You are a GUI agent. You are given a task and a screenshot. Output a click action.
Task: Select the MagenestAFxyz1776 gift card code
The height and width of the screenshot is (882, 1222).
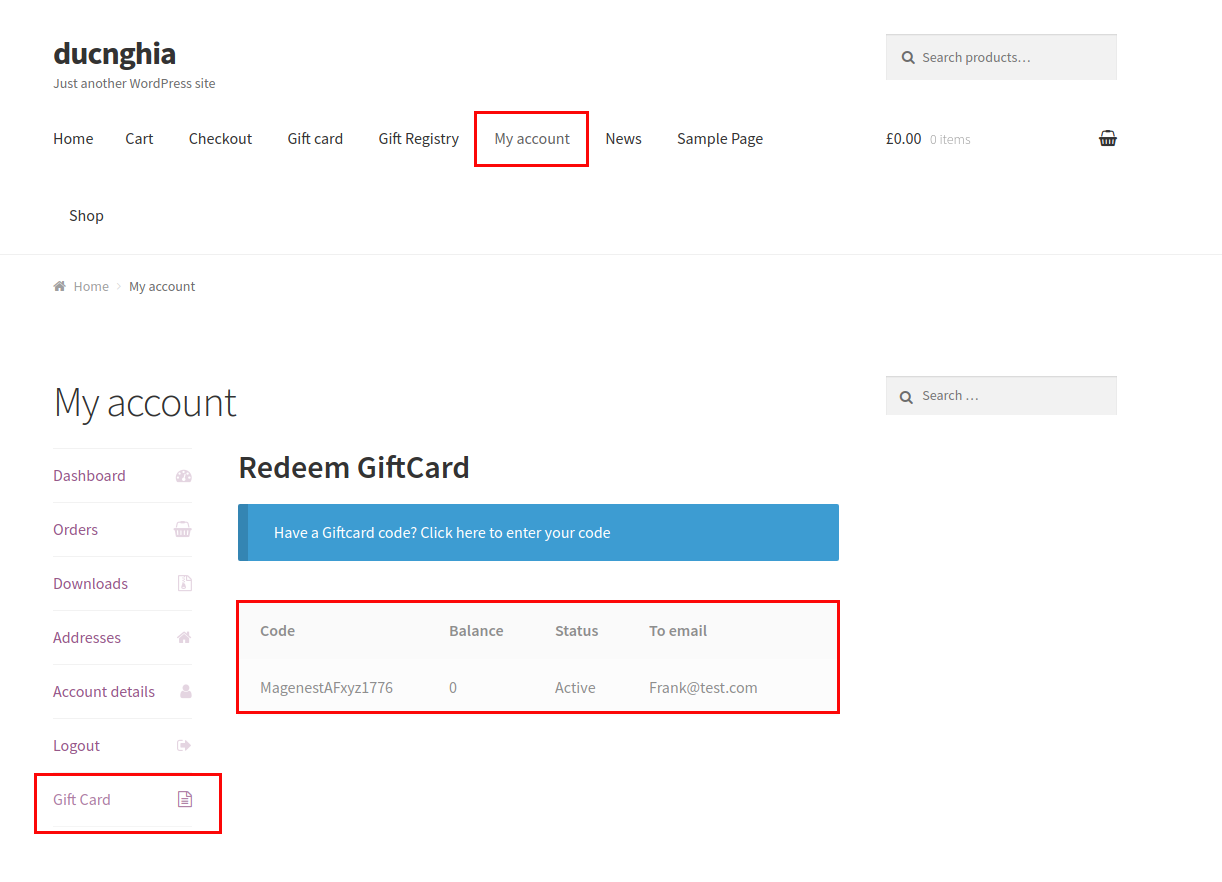[325, 687]
